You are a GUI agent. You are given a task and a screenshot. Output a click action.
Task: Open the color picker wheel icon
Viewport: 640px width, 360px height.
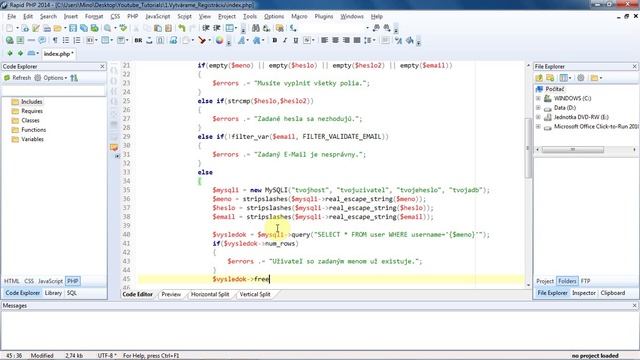pos(219,40)
